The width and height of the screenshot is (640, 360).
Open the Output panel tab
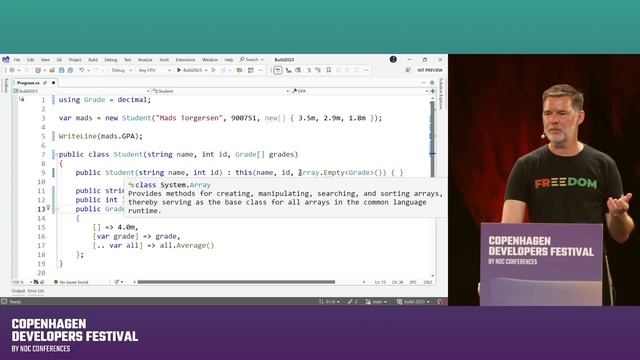click(x=18, y=291)
